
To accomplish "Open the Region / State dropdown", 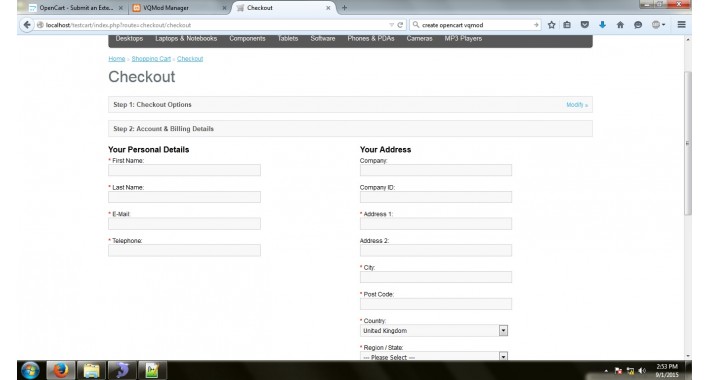I will click(x=434, y=356).
